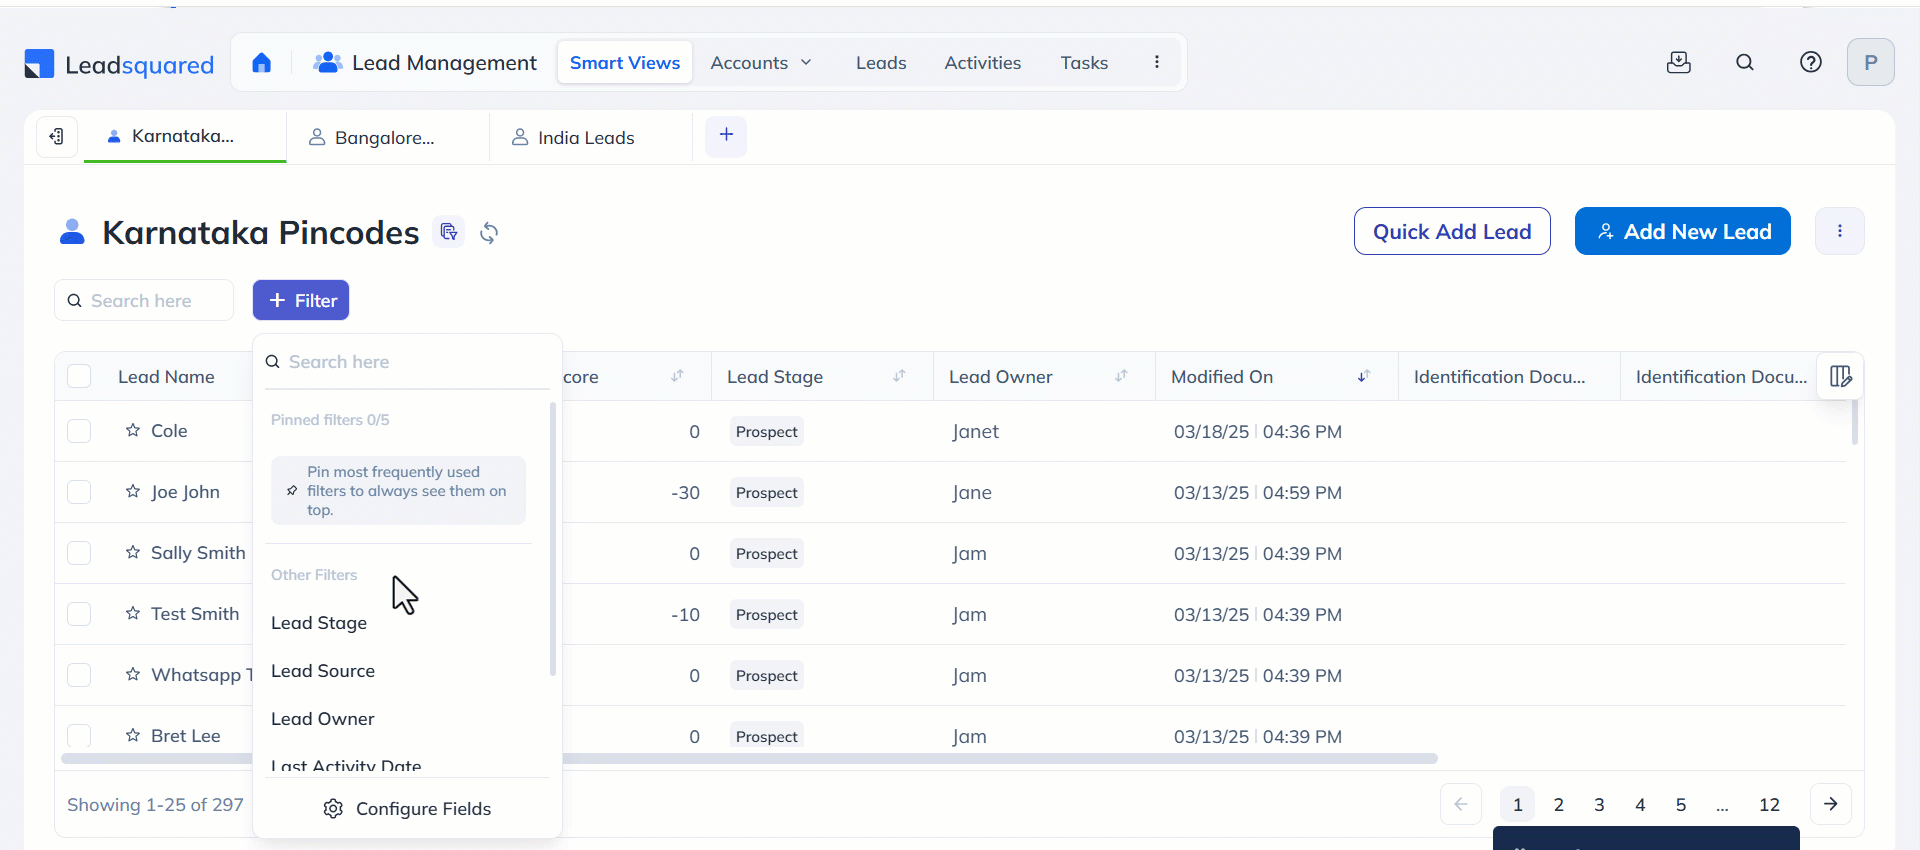This screenshot has width=1920, height=850.
Task: Open the Home icon in navigation bar
Action: coord(261,63)
